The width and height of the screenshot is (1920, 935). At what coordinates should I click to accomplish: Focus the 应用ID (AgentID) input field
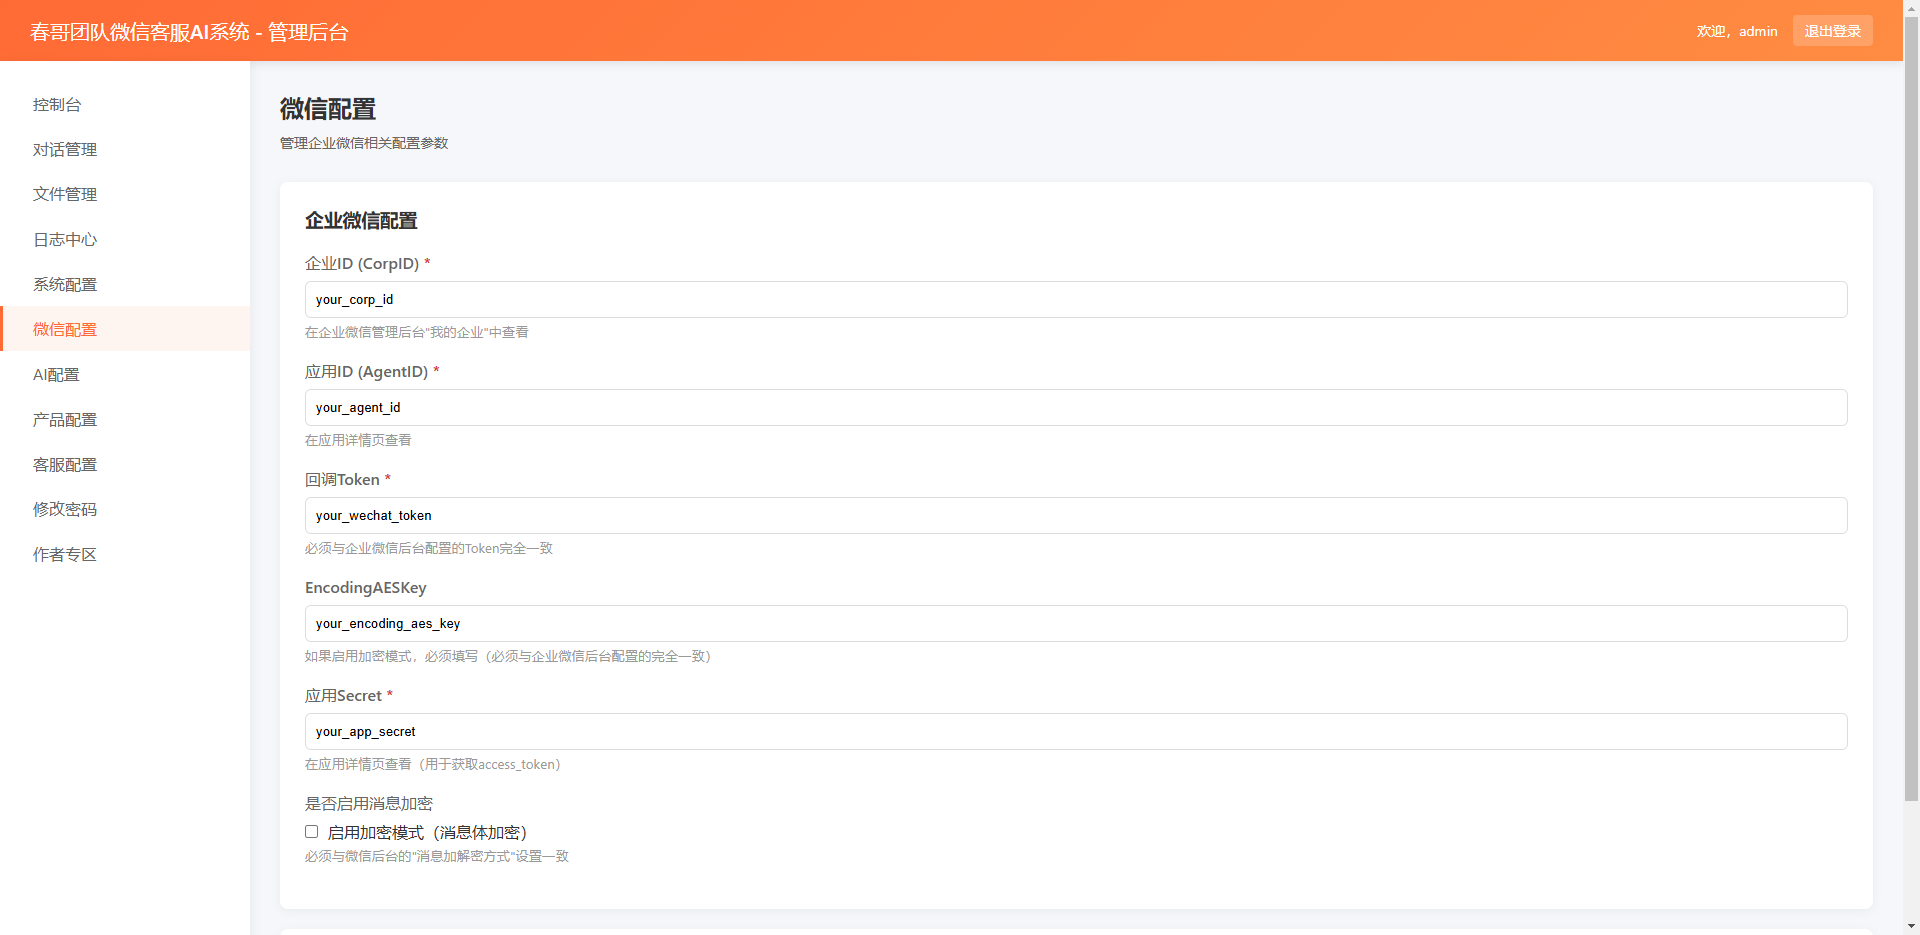[1075, 408]
